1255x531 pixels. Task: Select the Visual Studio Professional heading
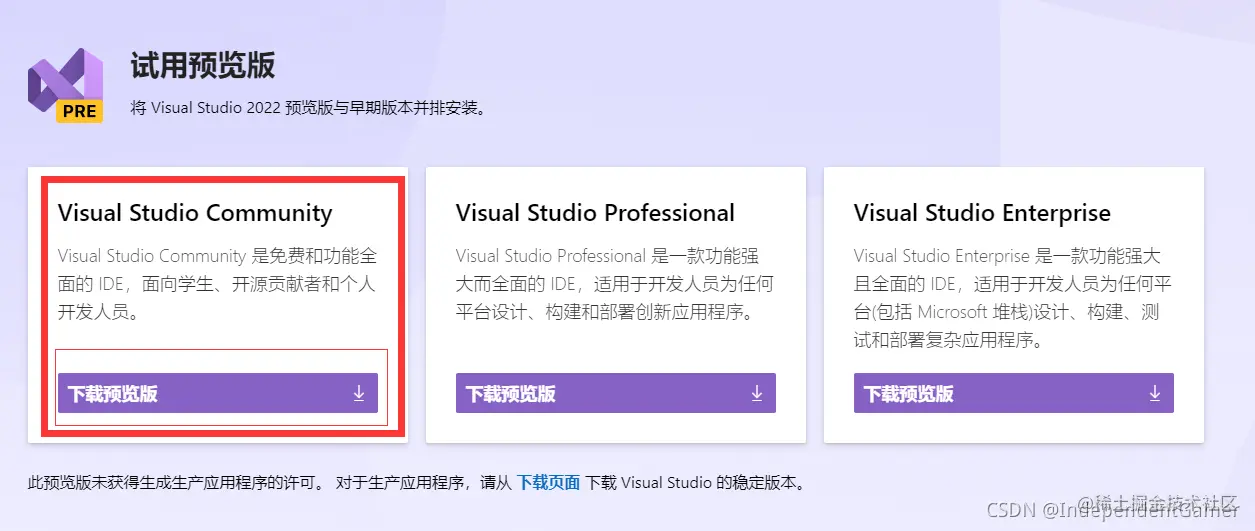point(595,213)
